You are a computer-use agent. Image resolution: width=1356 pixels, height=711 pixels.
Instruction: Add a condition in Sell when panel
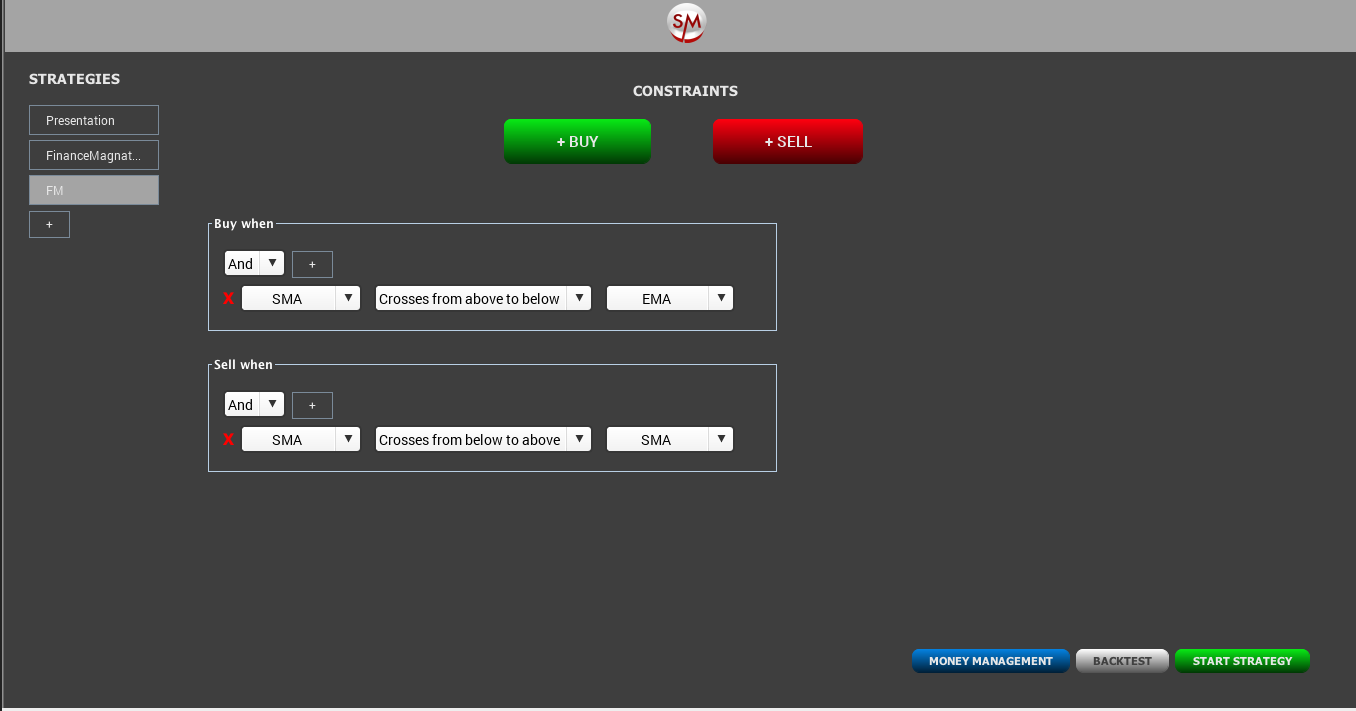point(312,405)
